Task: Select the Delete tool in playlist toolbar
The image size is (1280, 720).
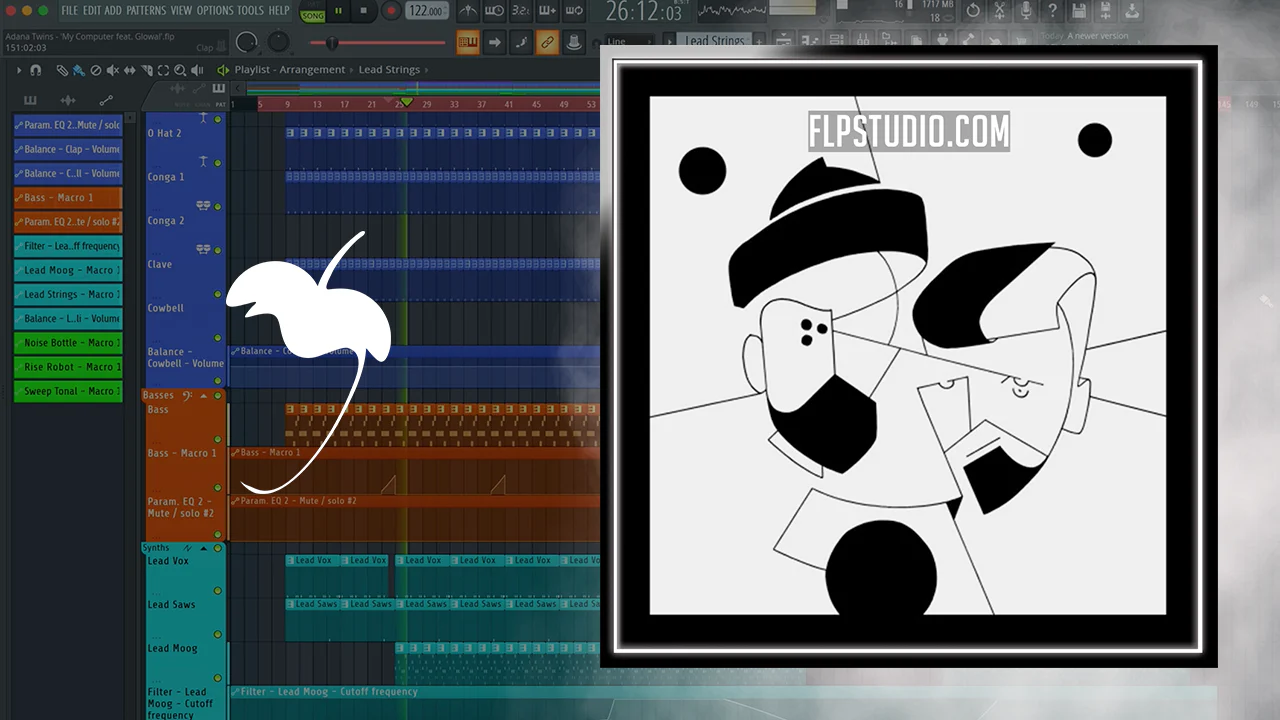Action: tap(95, 70)
